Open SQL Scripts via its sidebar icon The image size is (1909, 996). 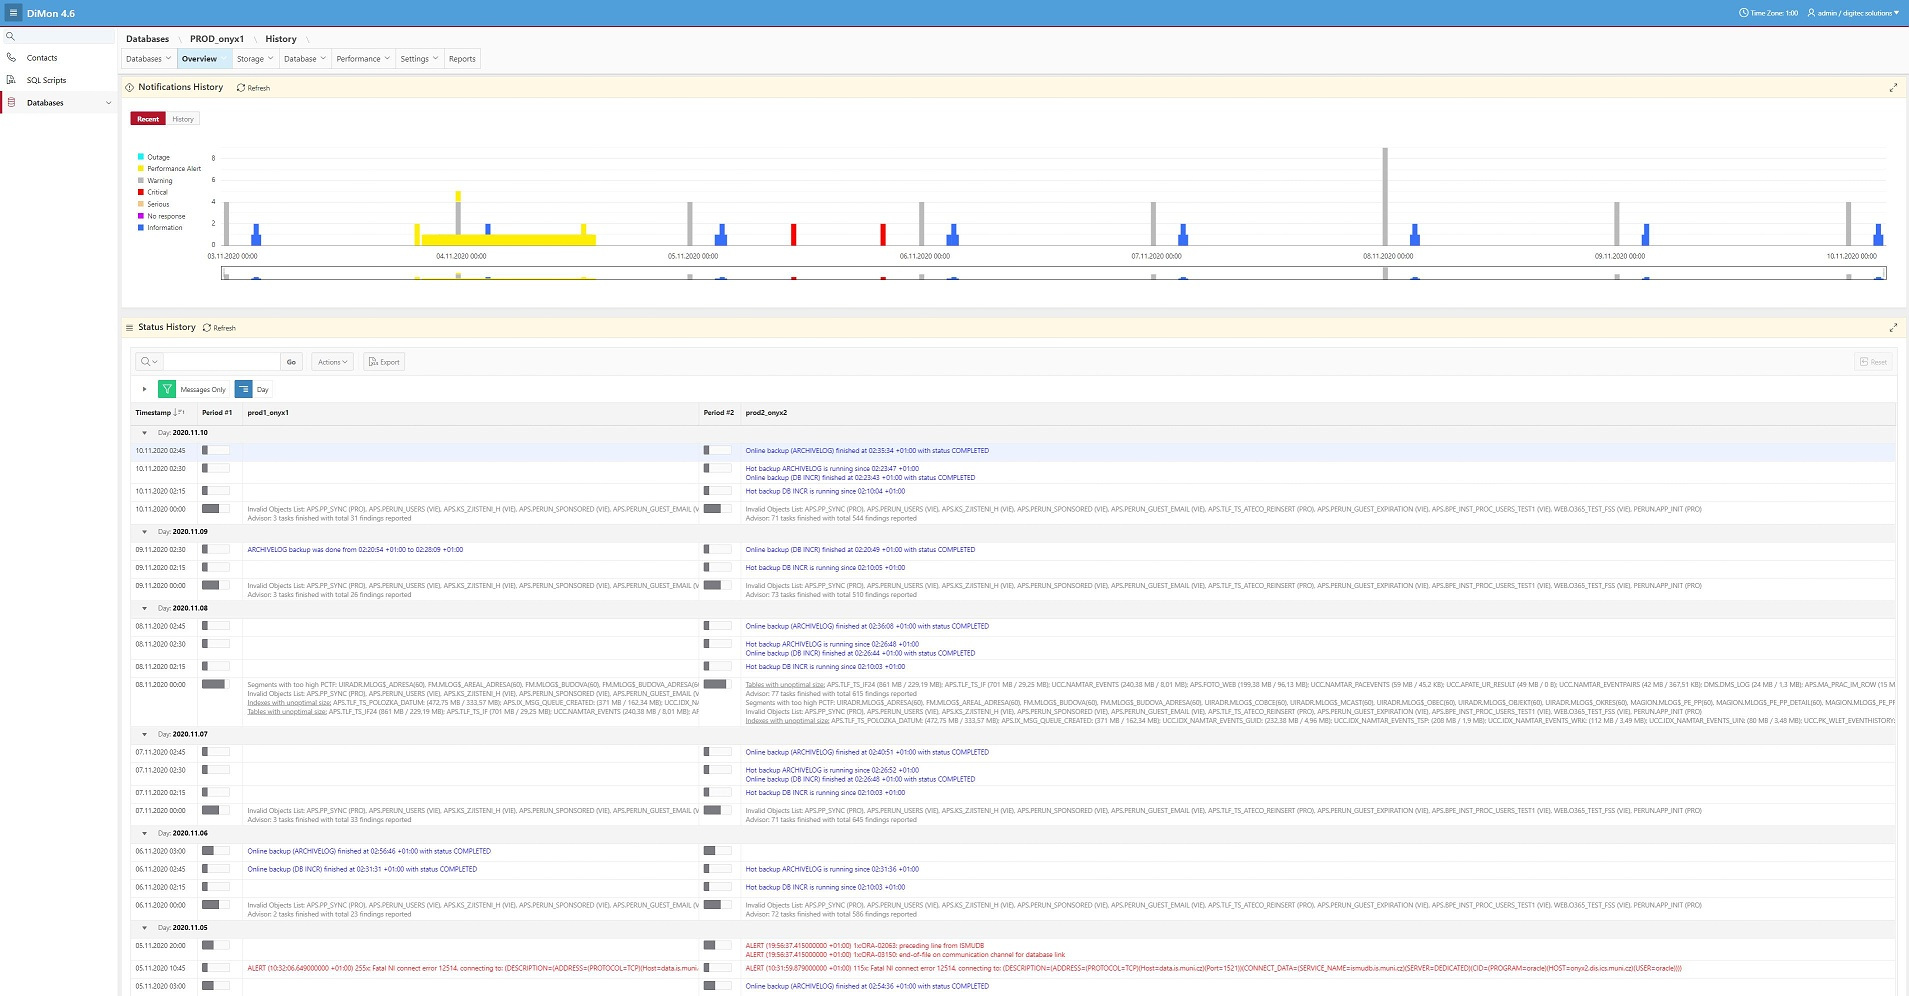coord(11,80)
